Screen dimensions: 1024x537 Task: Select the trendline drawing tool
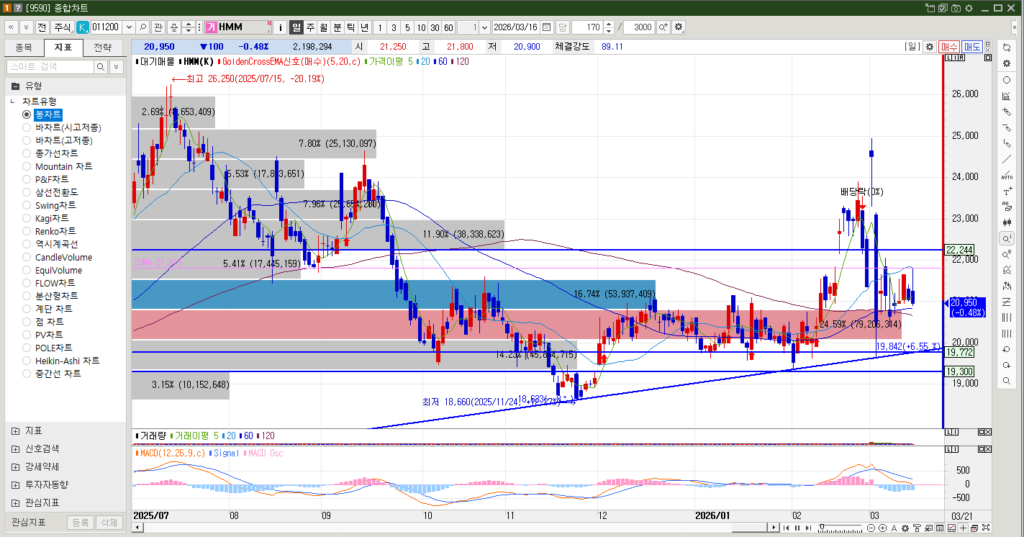click(1006, 159)
